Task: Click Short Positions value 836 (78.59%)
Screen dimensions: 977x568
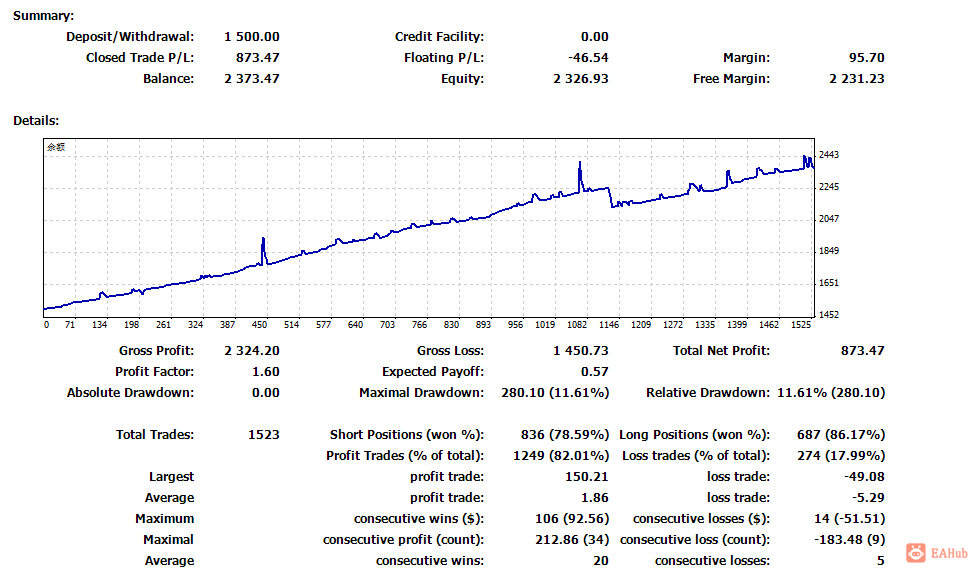Action: point(565,435)
